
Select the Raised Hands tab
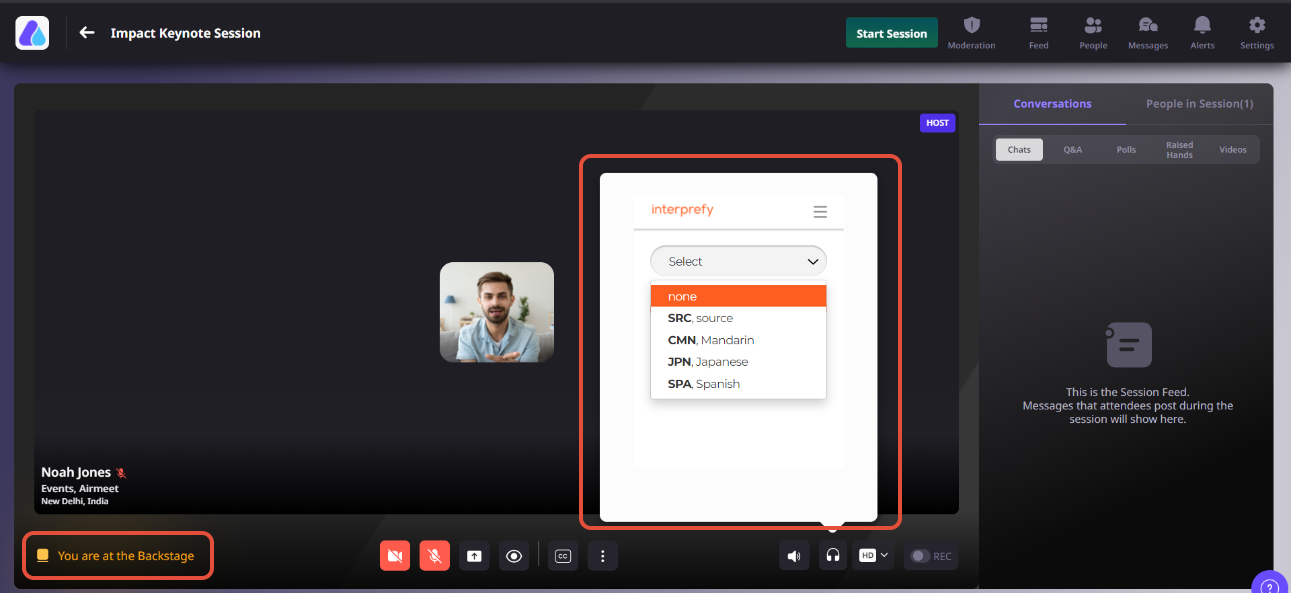coord(1180,150)
